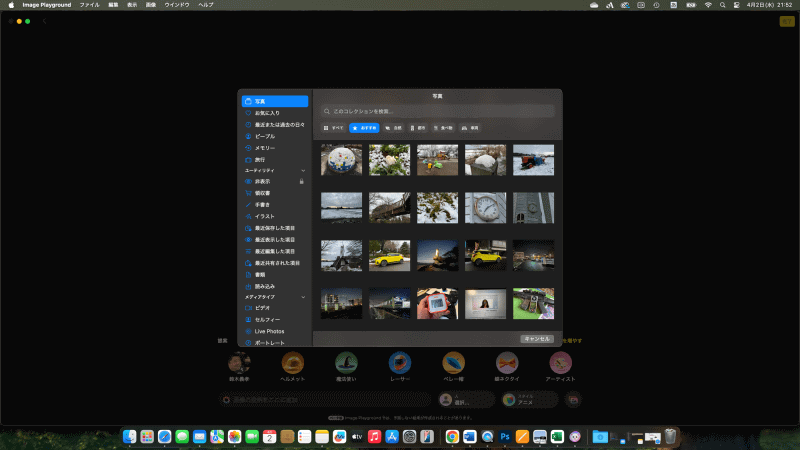Select 手書き (Handwriting) item in sidebar
The width and height of the screenshot is (800, 450).
pyautogui.click(x=262, y=204)
